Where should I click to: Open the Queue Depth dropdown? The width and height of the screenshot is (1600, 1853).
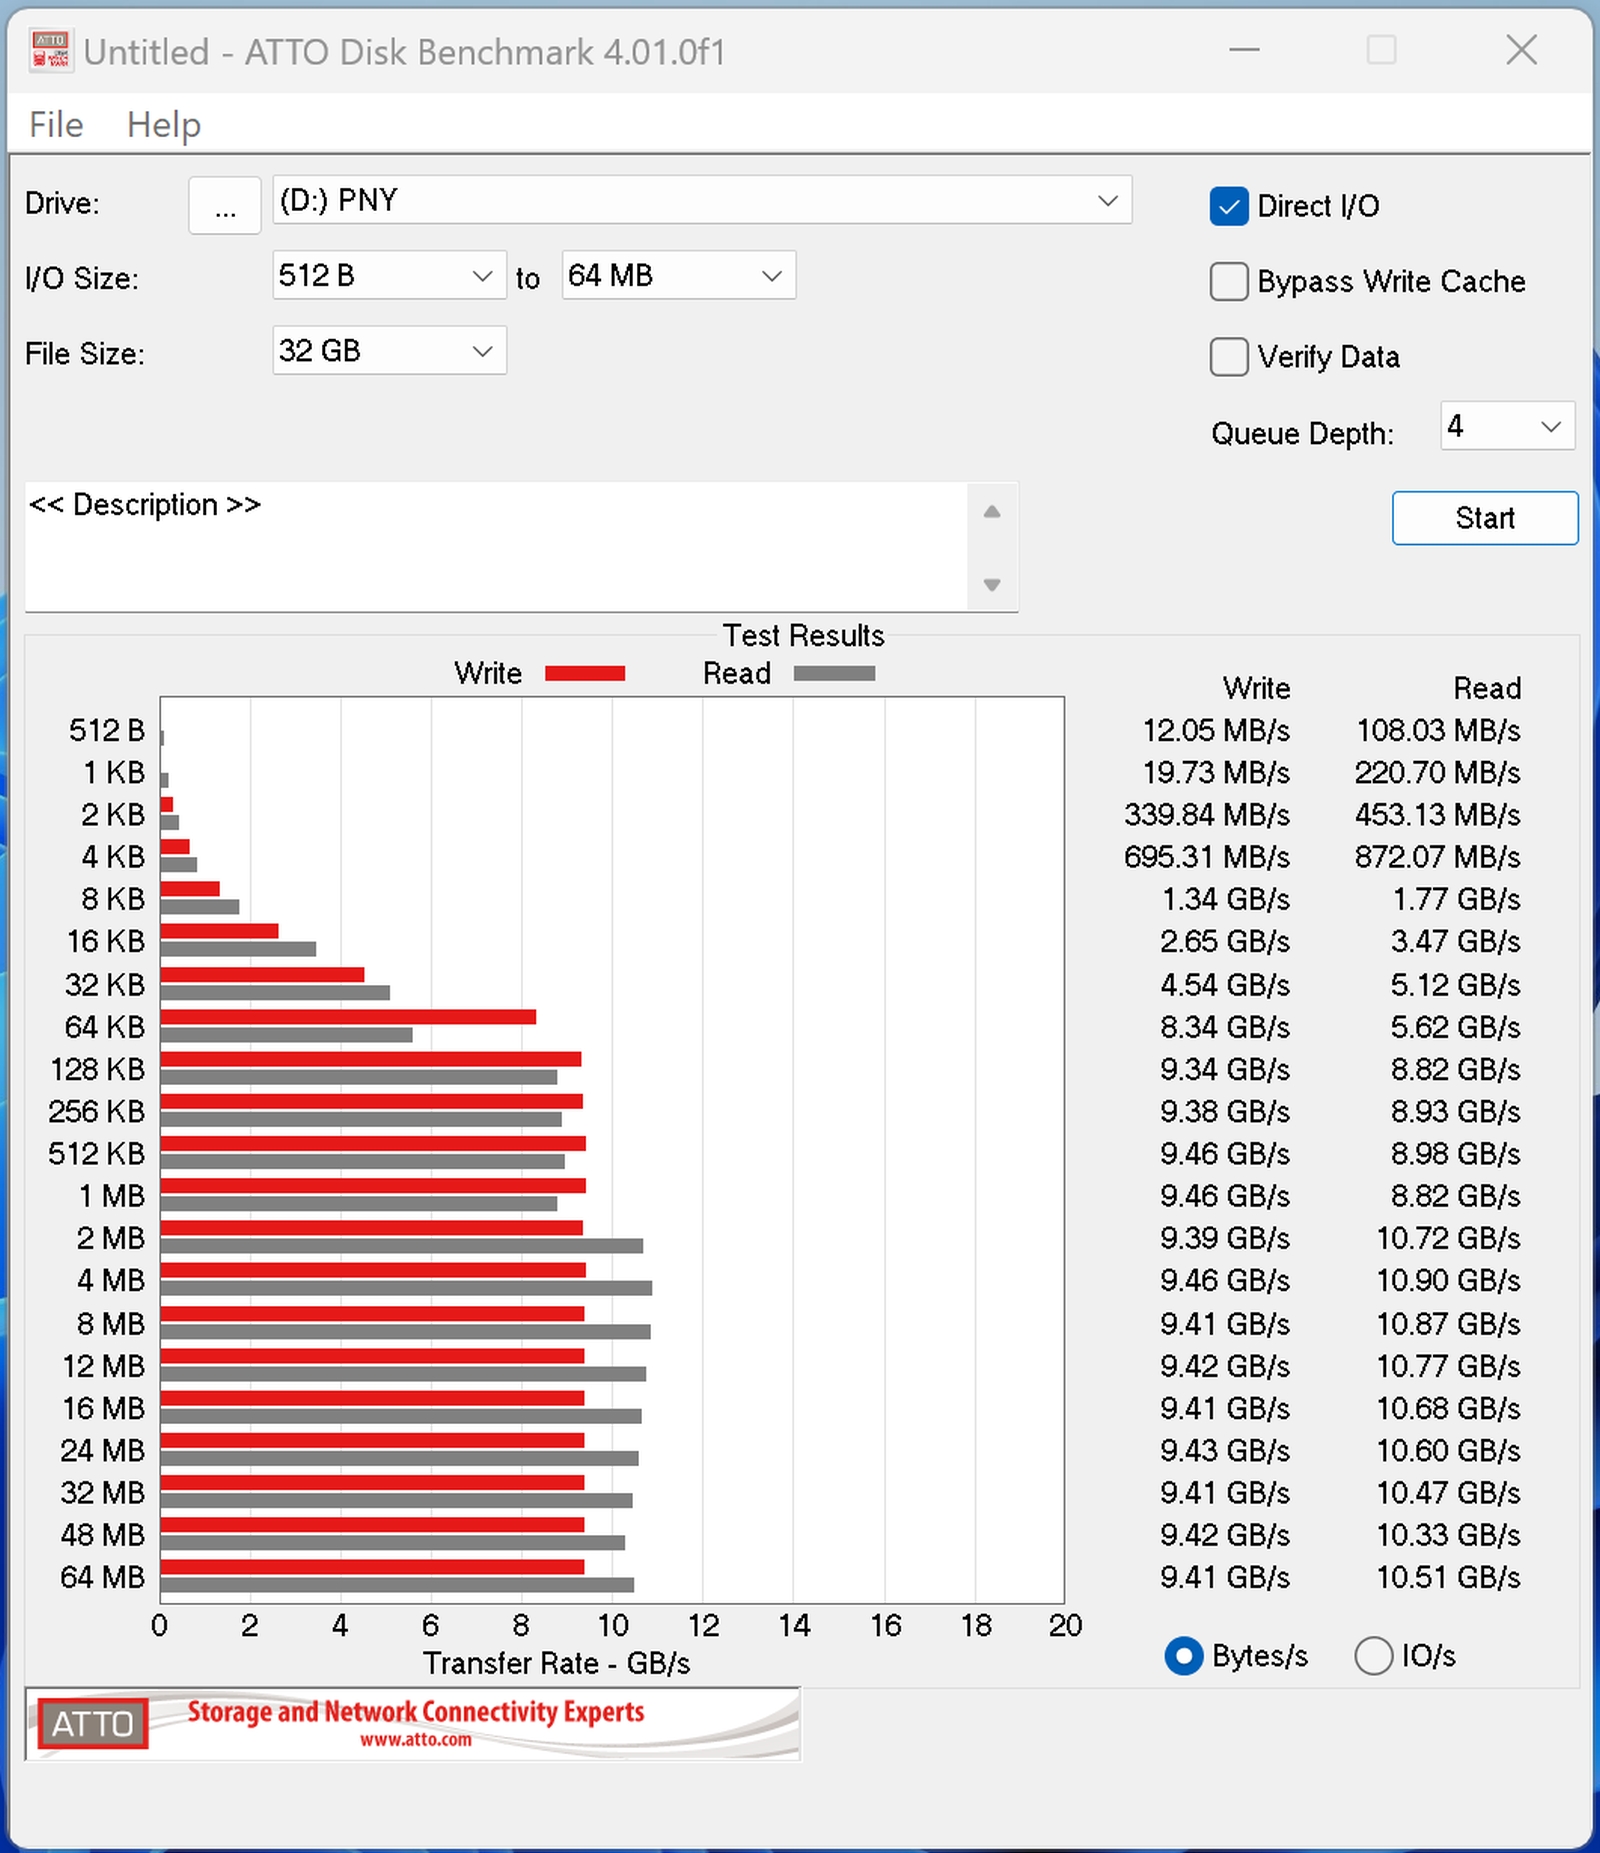1507,426
